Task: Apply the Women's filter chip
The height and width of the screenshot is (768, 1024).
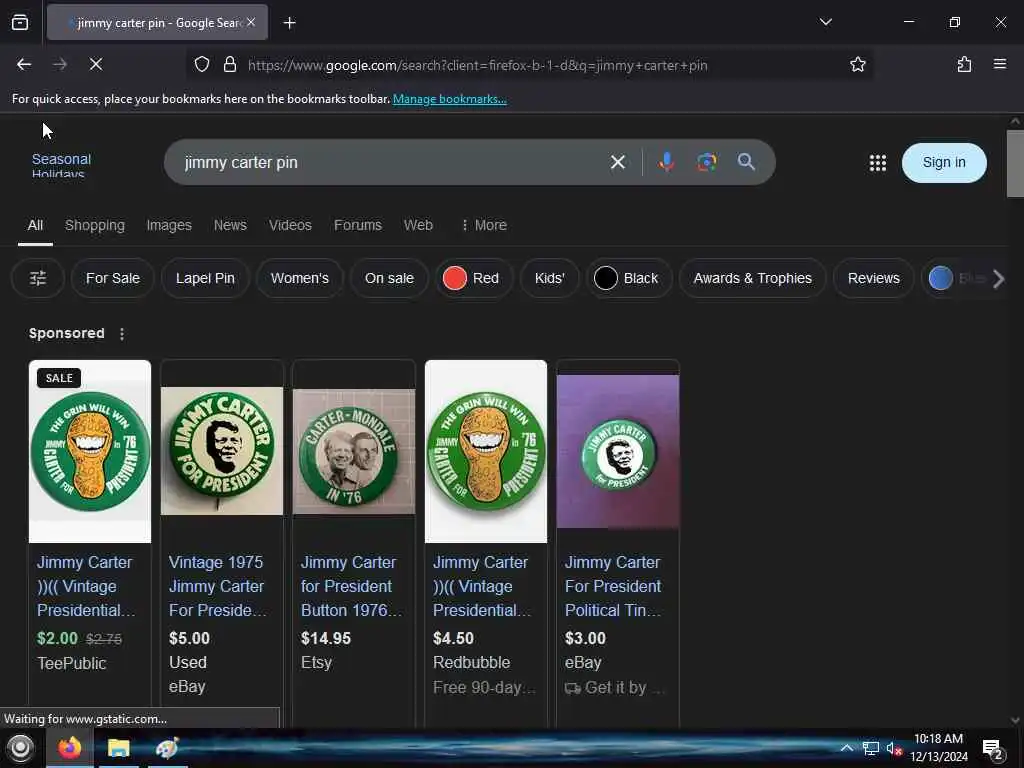Action: [x=300, y=278]
